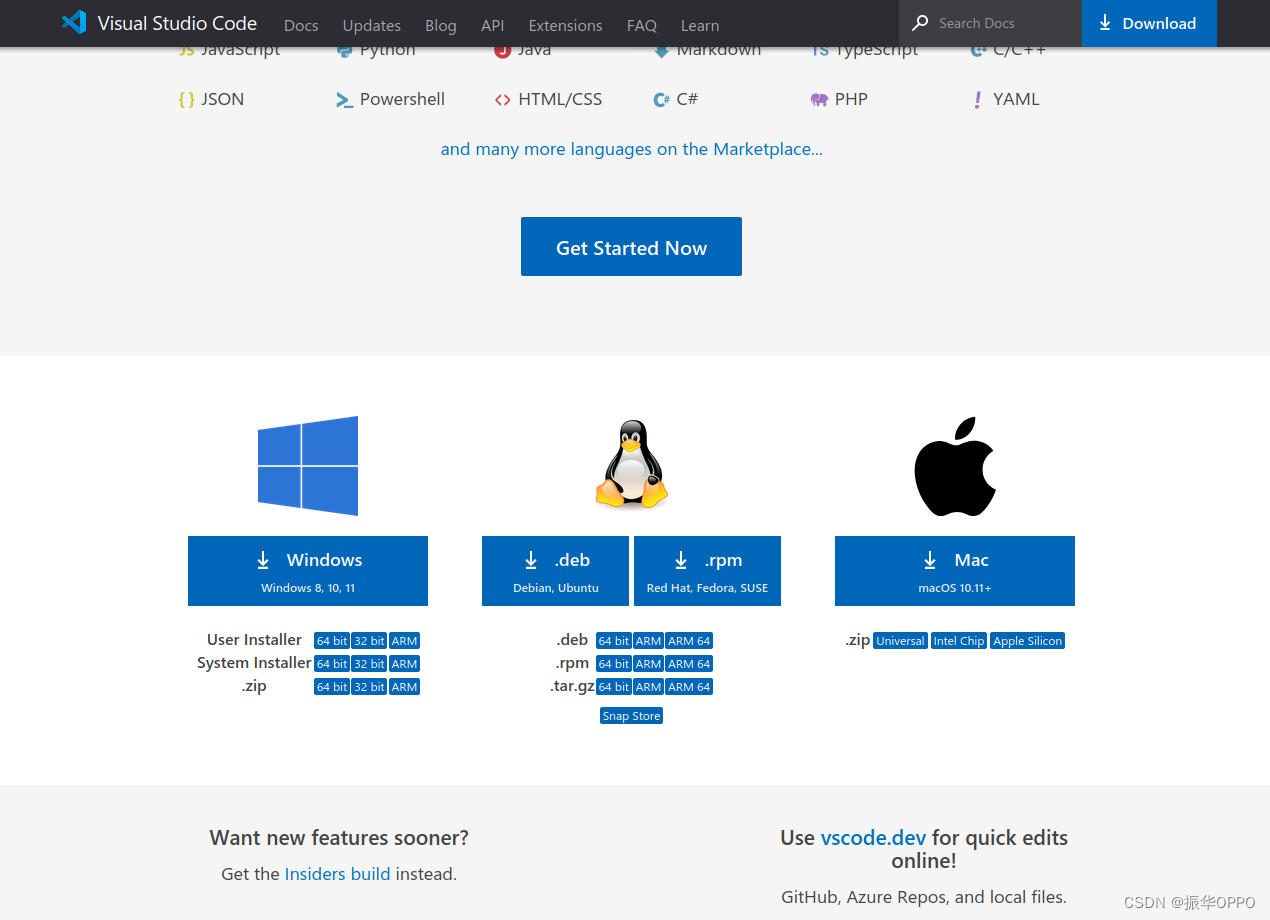
Task: Select .tar.gz 64 bit badge
Action: [x=614, y=687]
